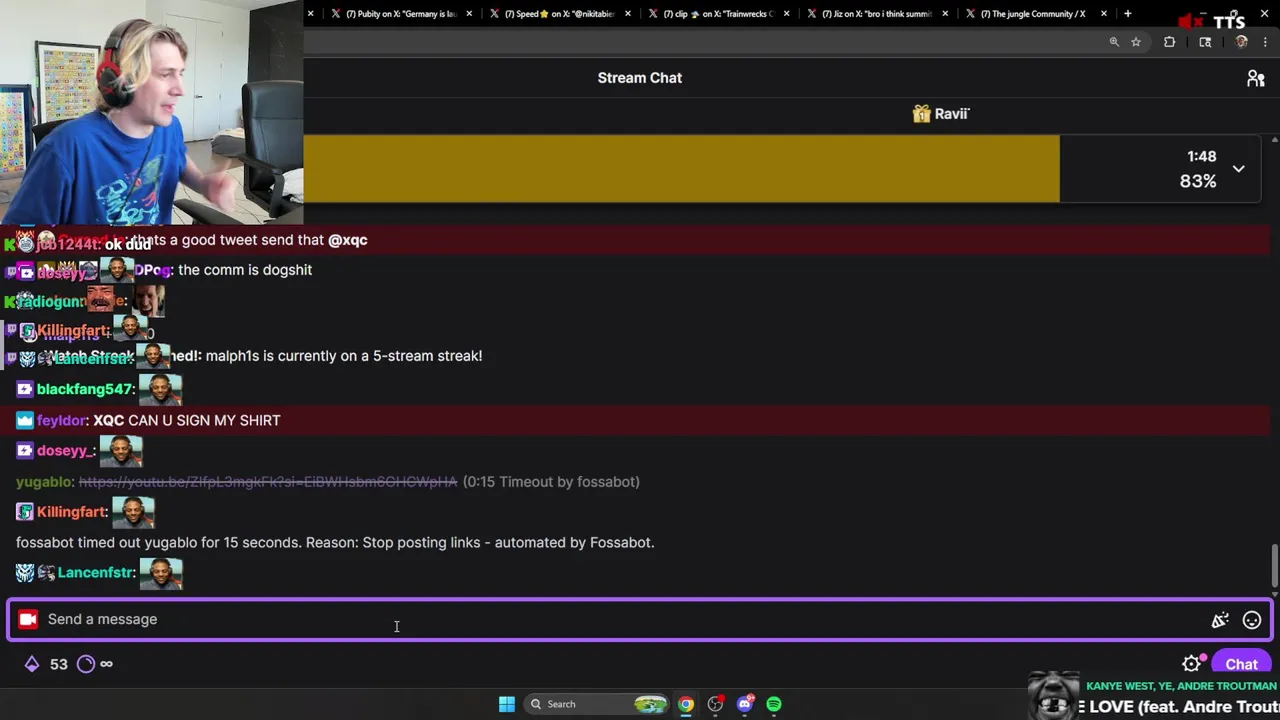Open the chat community members icon
This screenshot has width=1280, height=720.
point(1255,78)
